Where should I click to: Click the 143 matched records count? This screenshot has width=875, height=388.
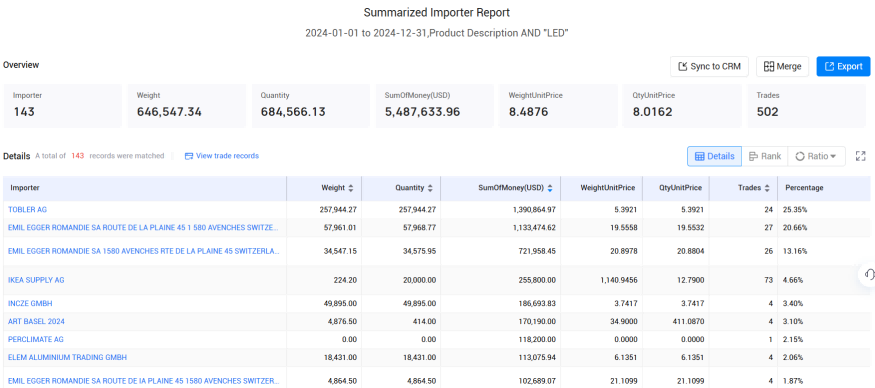click(78, 156)
